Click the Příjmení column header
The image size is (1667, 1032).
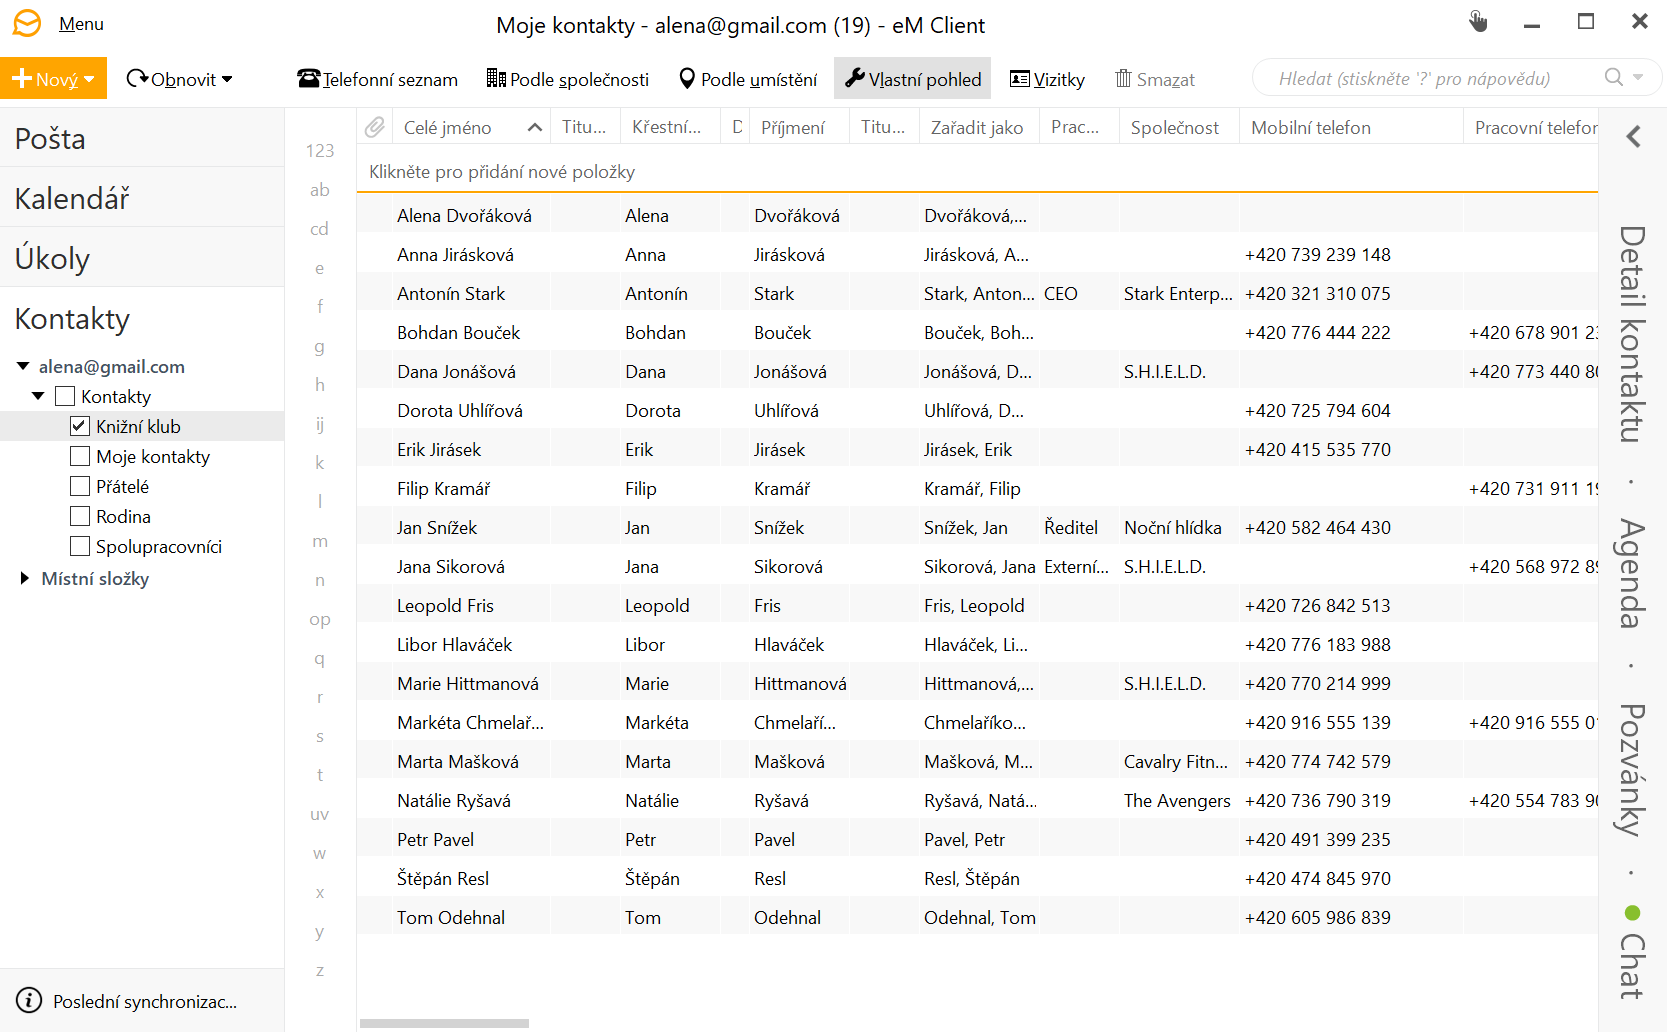[799, 127]
